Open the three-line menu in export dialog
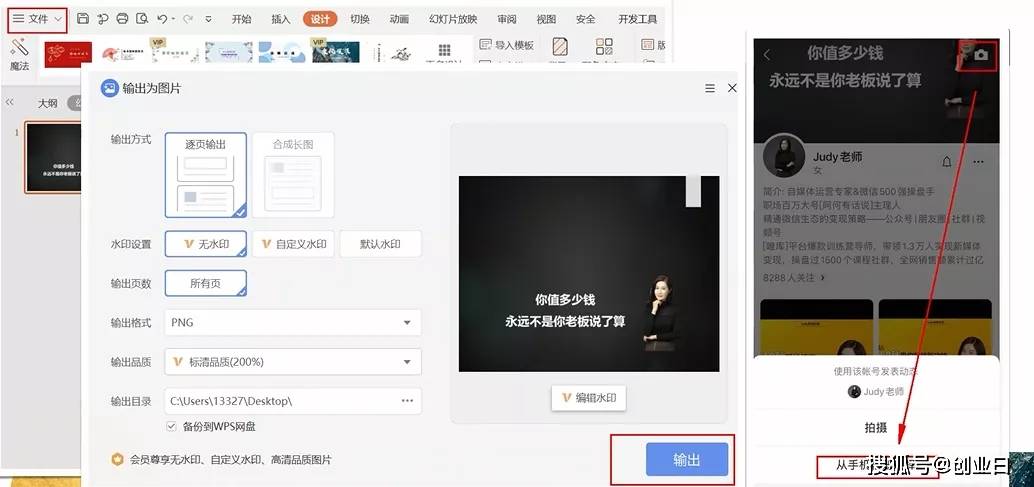The width and height of the screenshot is (1034, 487). [x=710, y=88]
